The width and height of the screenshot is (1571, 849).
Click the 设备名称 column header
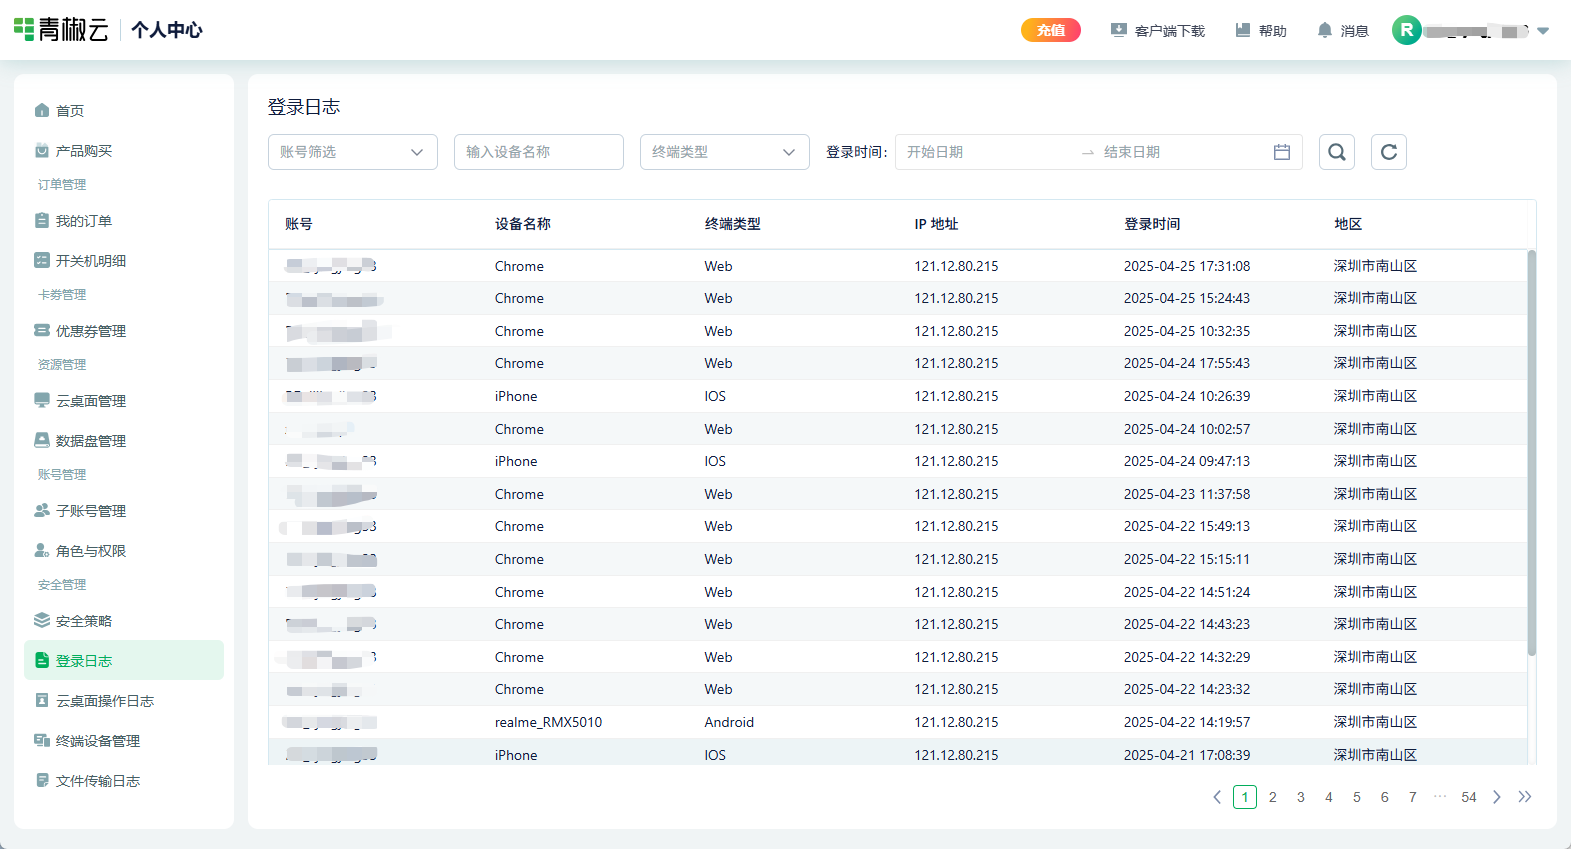click(523, 224)
